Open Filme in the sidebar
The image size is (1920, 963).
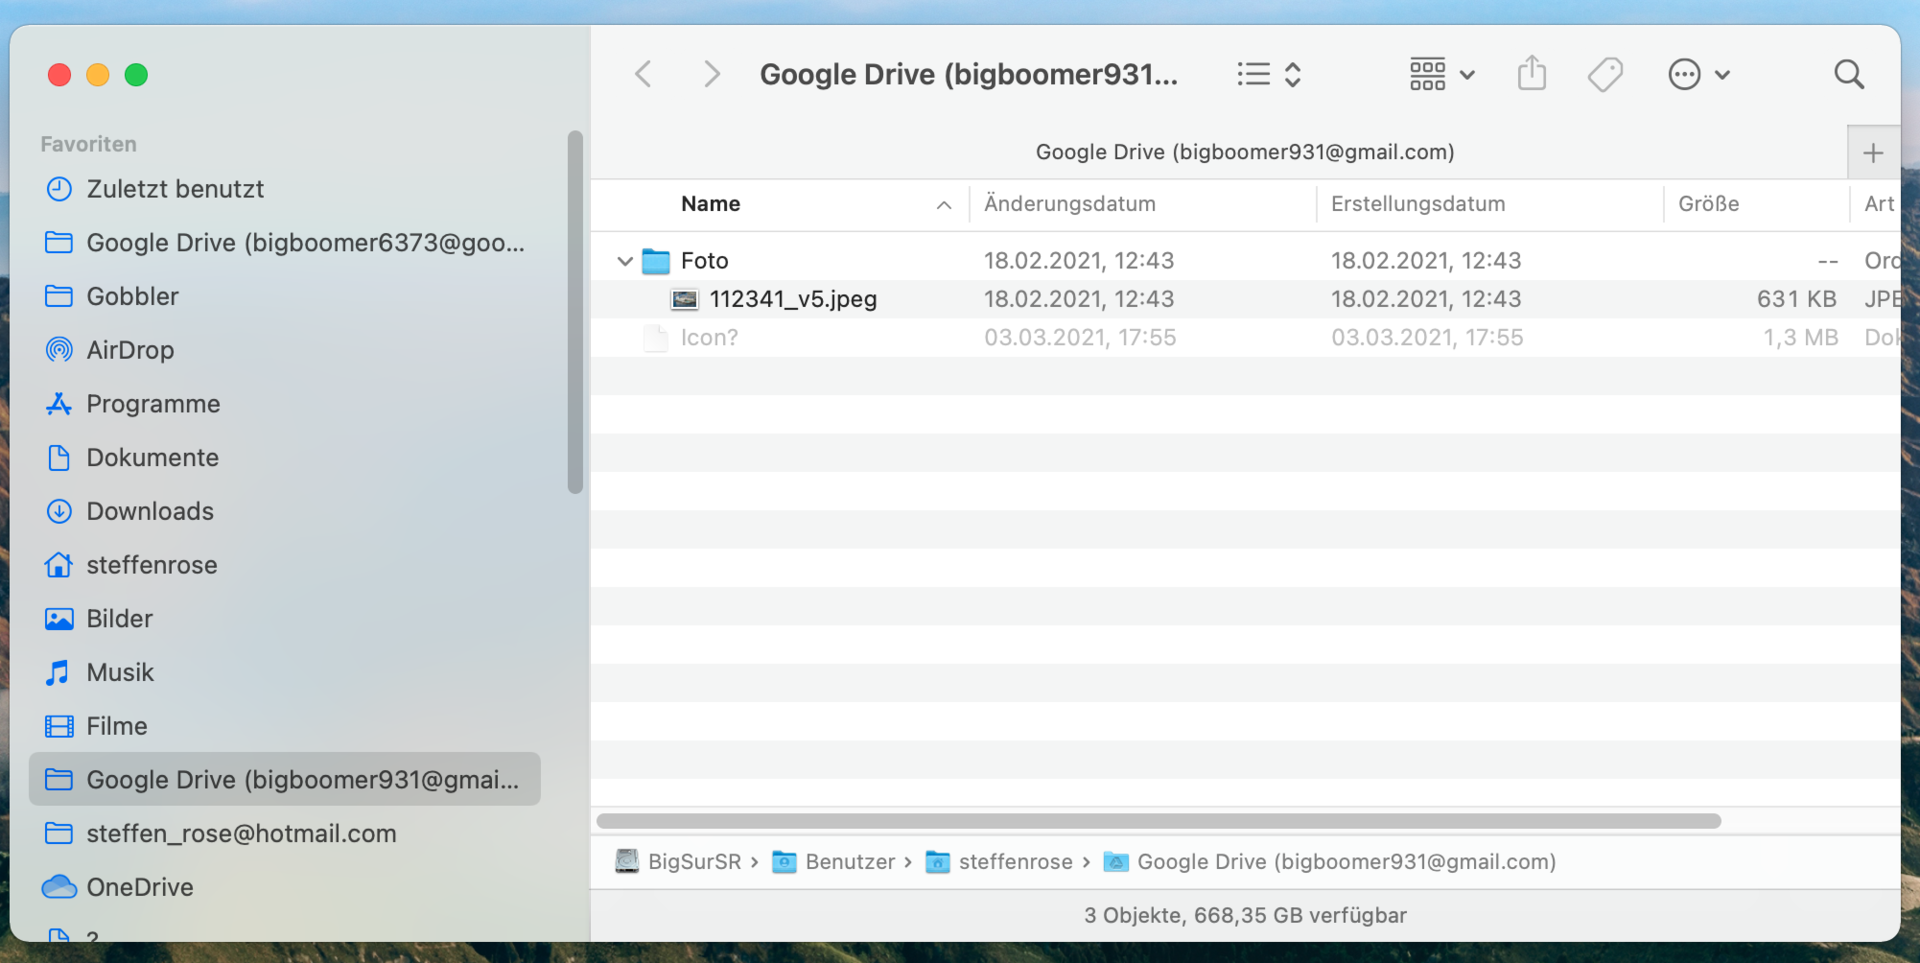116,726
